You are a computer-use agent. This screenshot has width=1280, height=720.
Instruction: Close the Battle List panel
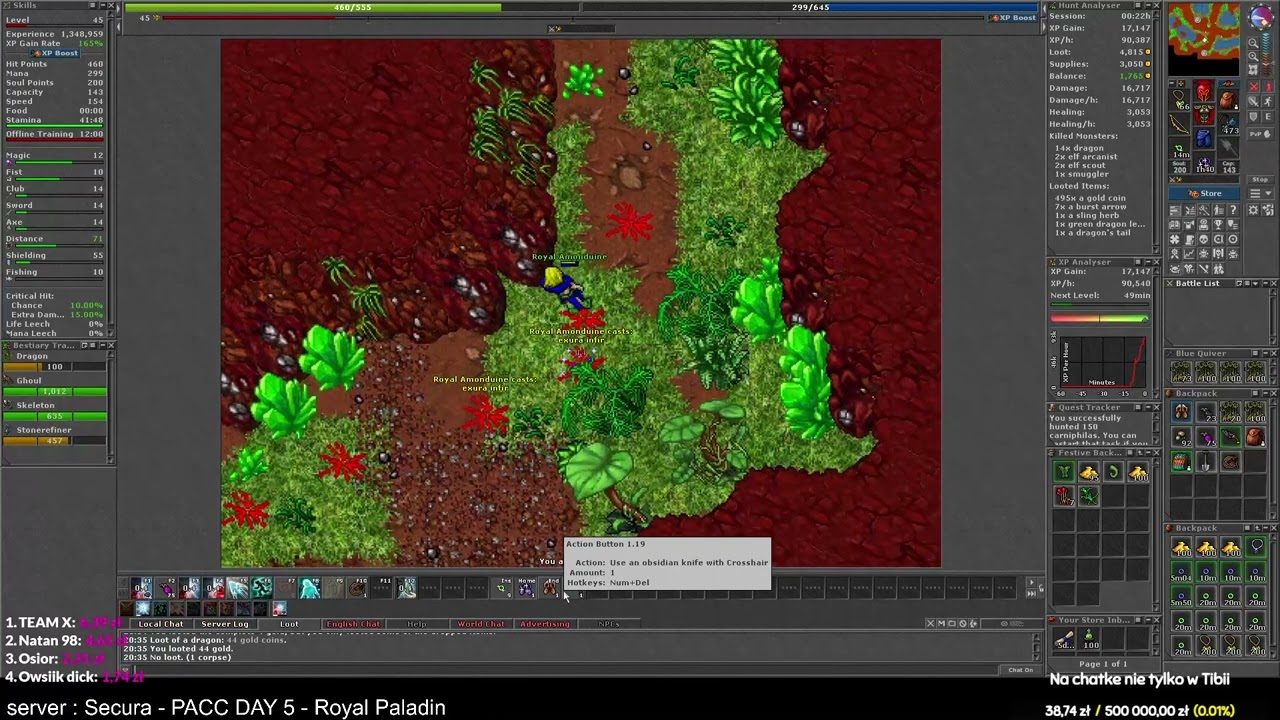(x=1273, y=283)
